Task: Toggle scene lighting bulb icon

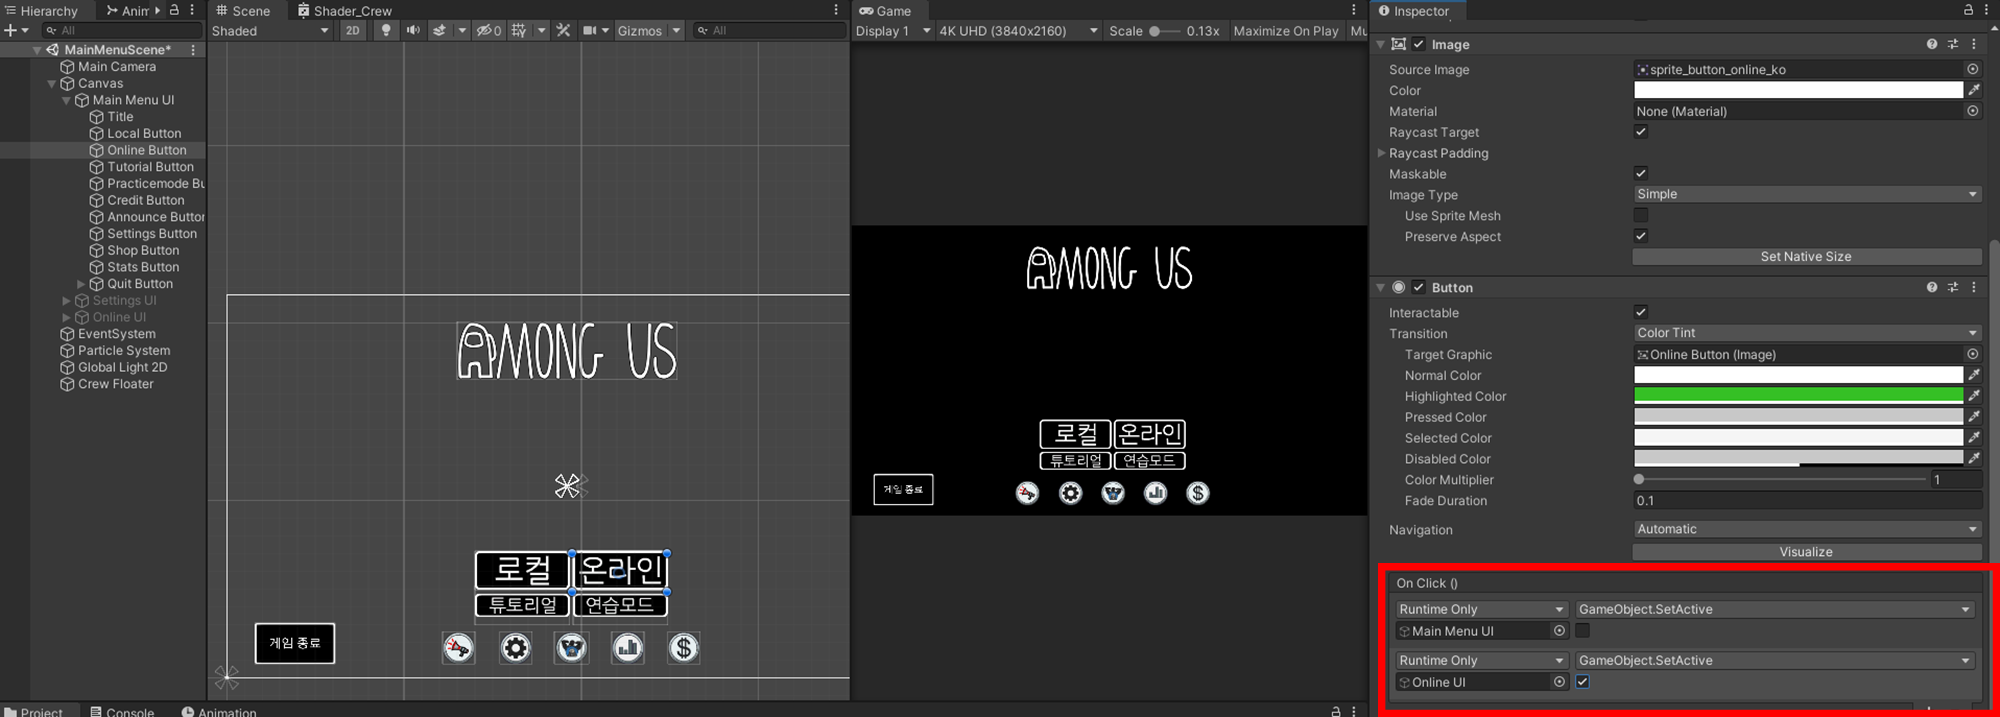Action: tap(386, 31)
